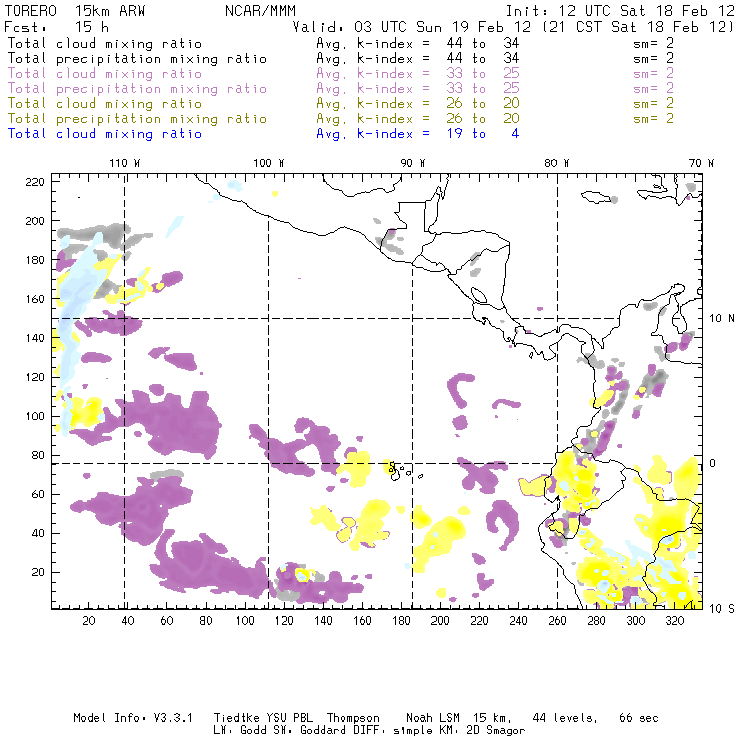The width and height of the screenshot is (740, 740).
Task: Click the '80 W' longitude label
Action: [557, 163]
